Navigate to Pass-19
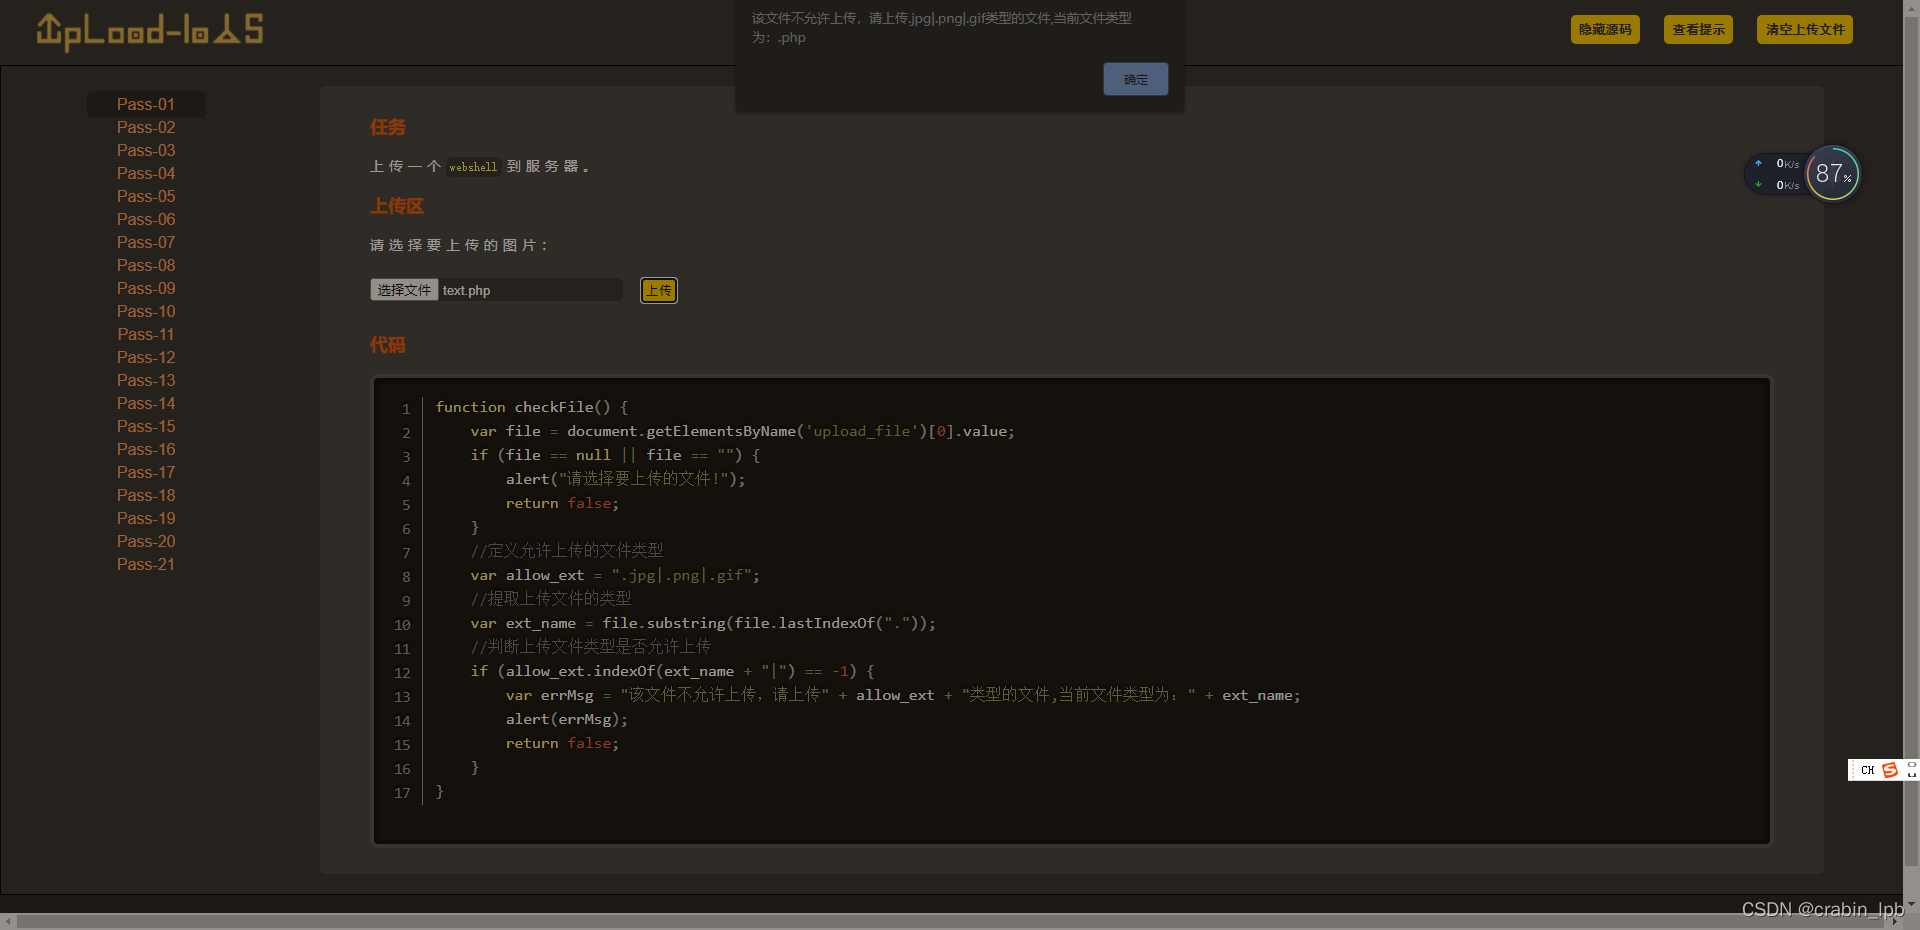 (x=146, y=518)
